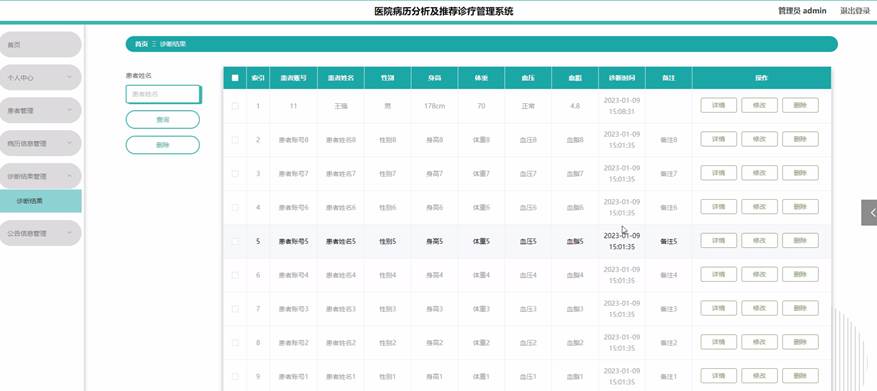Click 删除 for 患者姓名2 row
Screen dimensions: 877x391
click(x=800, y=342)
